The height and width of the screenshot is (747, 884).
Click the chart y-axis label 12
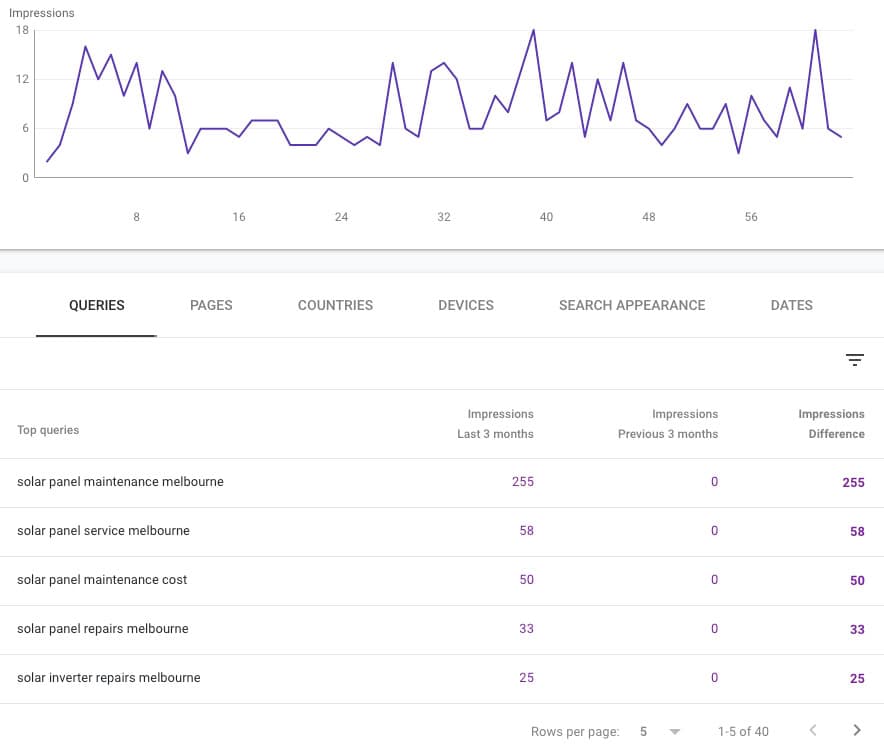point(22,79)
